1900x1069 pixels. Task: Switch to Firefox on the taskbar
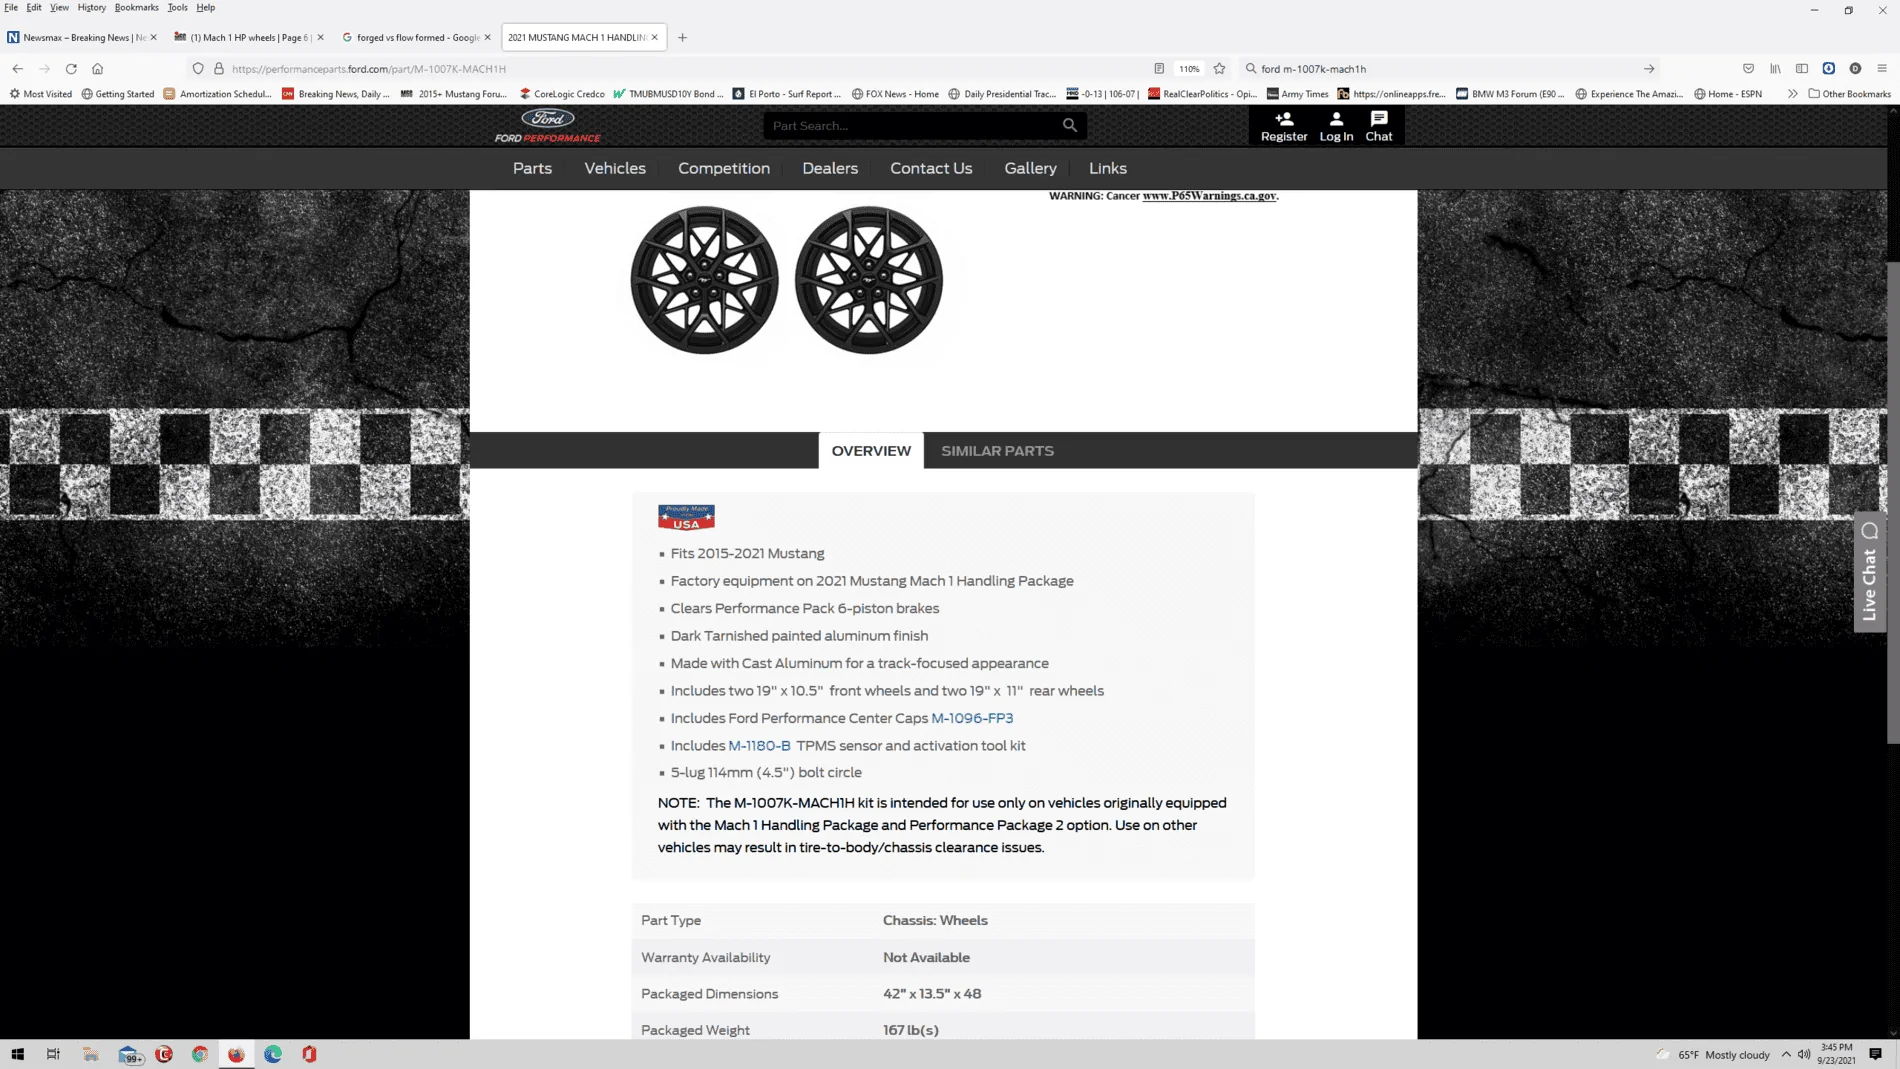[x=236, y=1054]
